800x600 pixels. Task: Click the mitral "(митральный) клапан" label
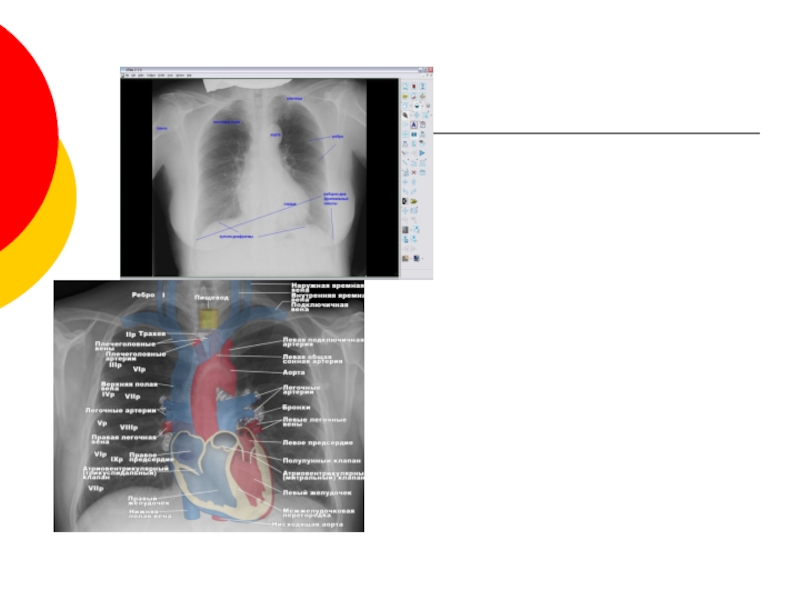pyautogui.click(x=323, y=478)
